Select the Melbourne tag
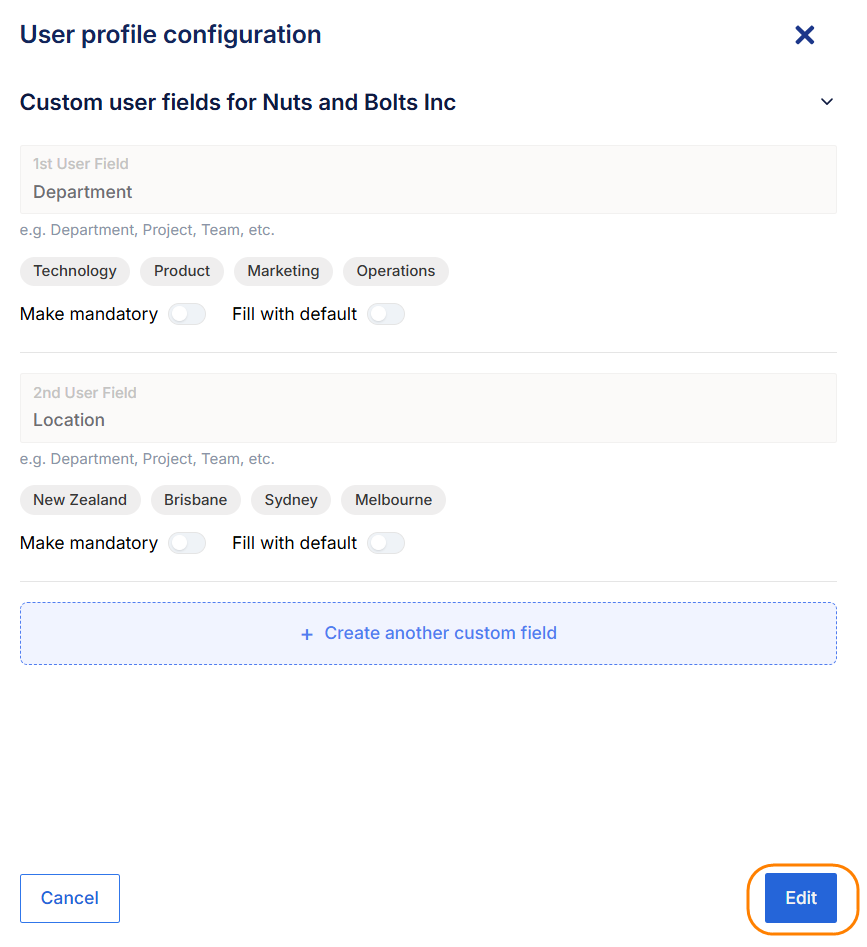Viewport: 867px width, 947px height. pyautogui.click(x=394, y=500)
